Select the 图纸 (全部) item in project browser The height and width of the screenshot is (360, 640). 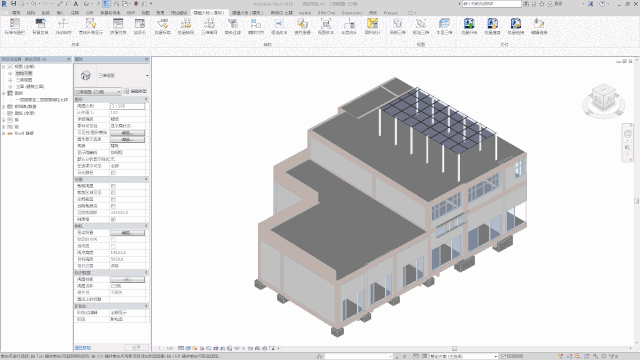click(x=25, y=113)
